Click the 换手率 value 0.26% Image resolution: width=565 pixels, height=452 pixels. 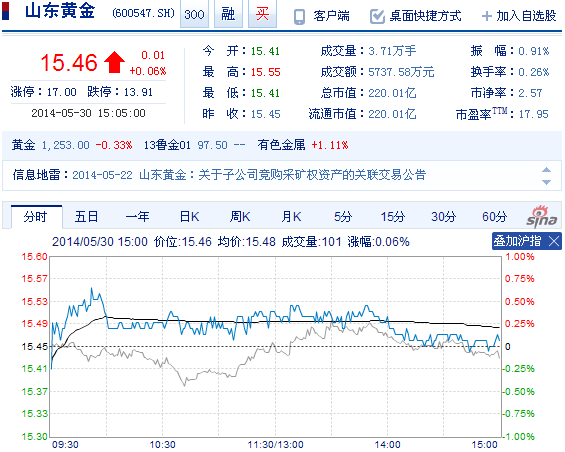(534, 72)
